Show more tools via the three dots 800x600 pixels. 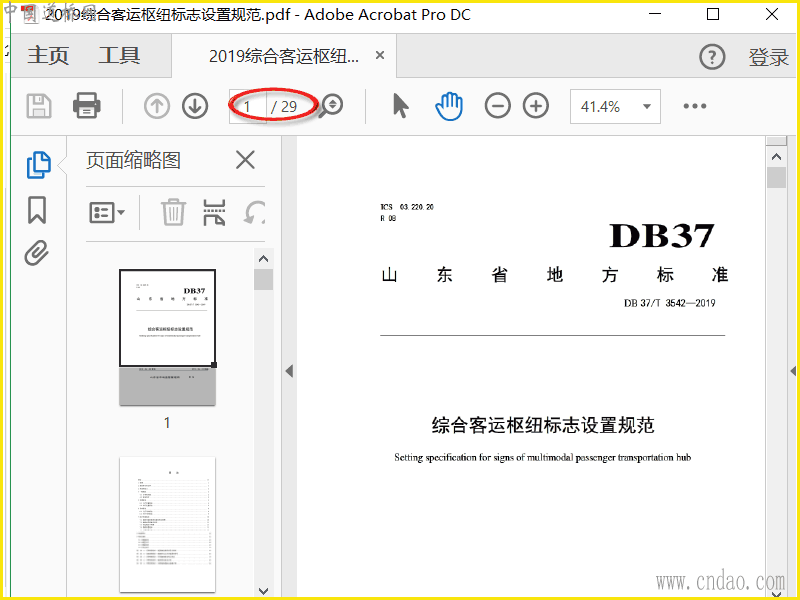(x=695, y=106)
